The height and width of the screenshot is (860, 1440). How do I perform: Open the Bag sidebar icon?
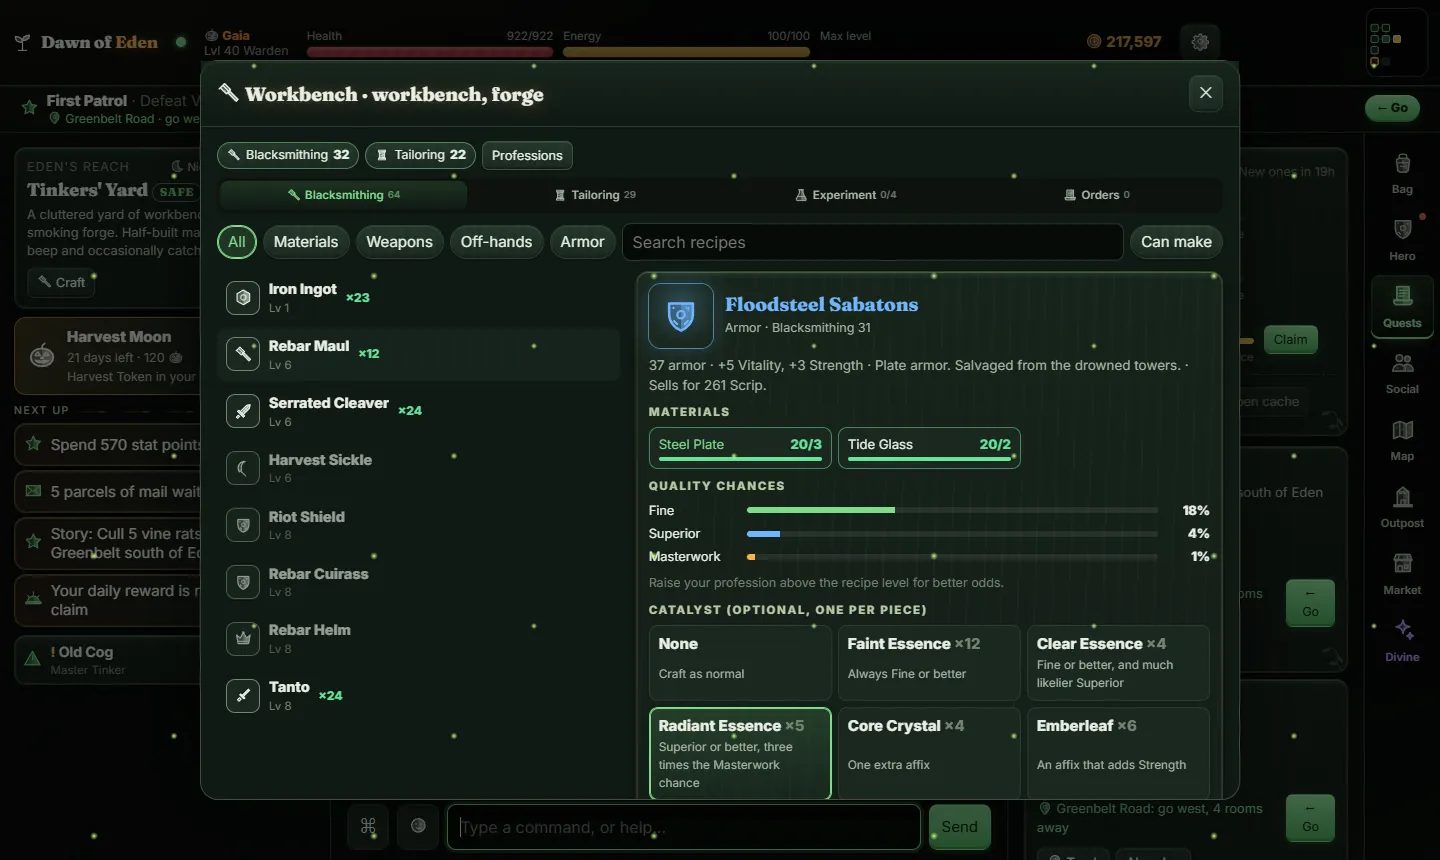1402,173
